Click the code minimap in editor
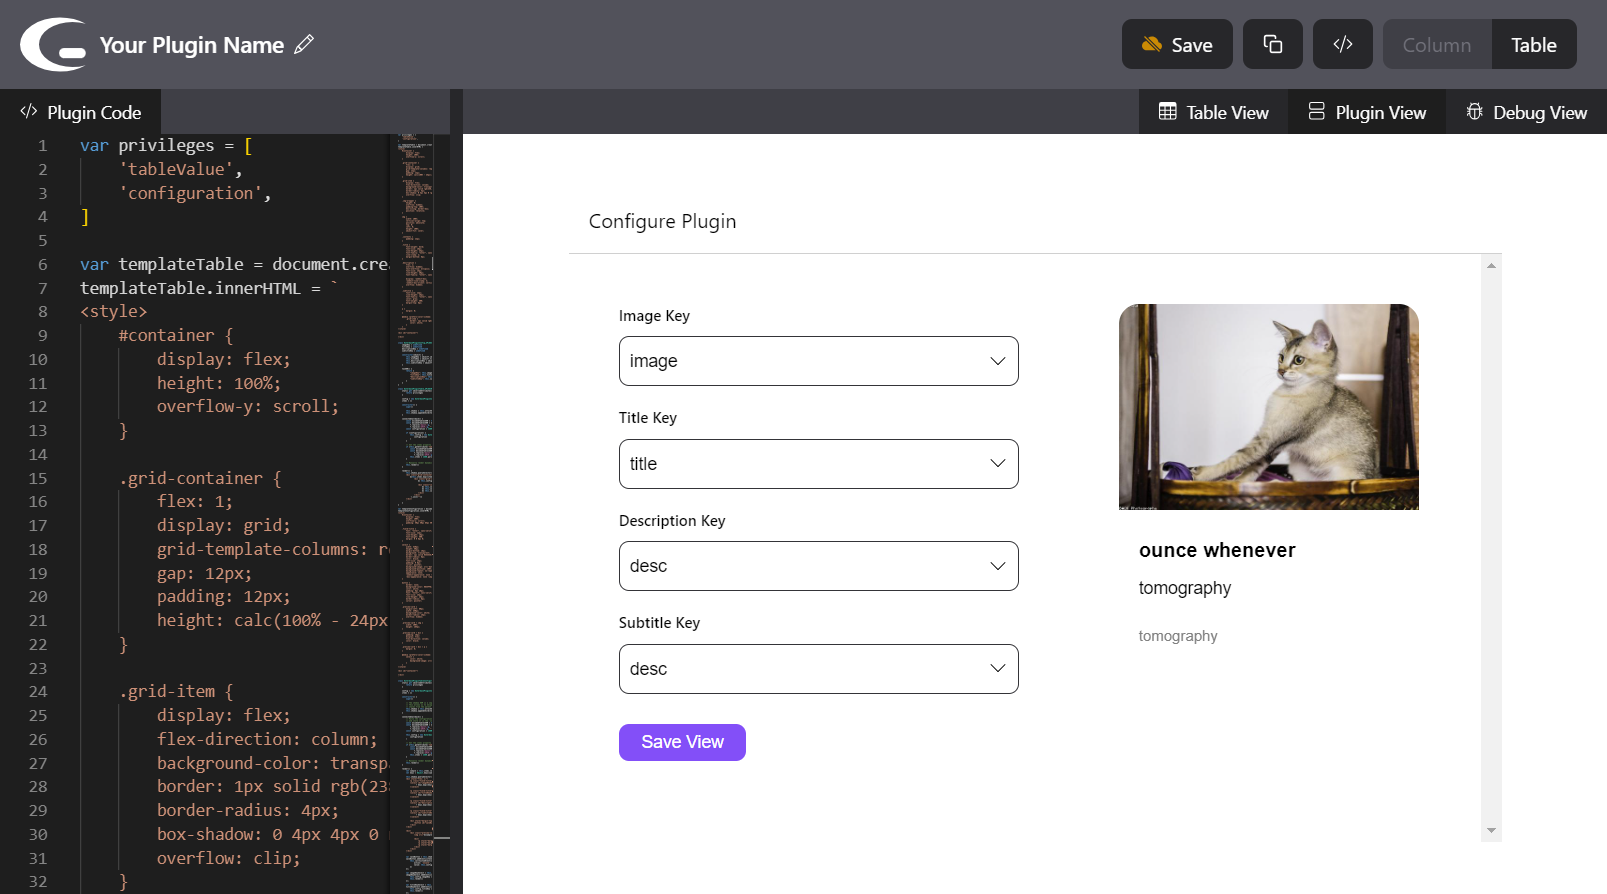This screenshot has width=1607, height=894. coord(416,500)
